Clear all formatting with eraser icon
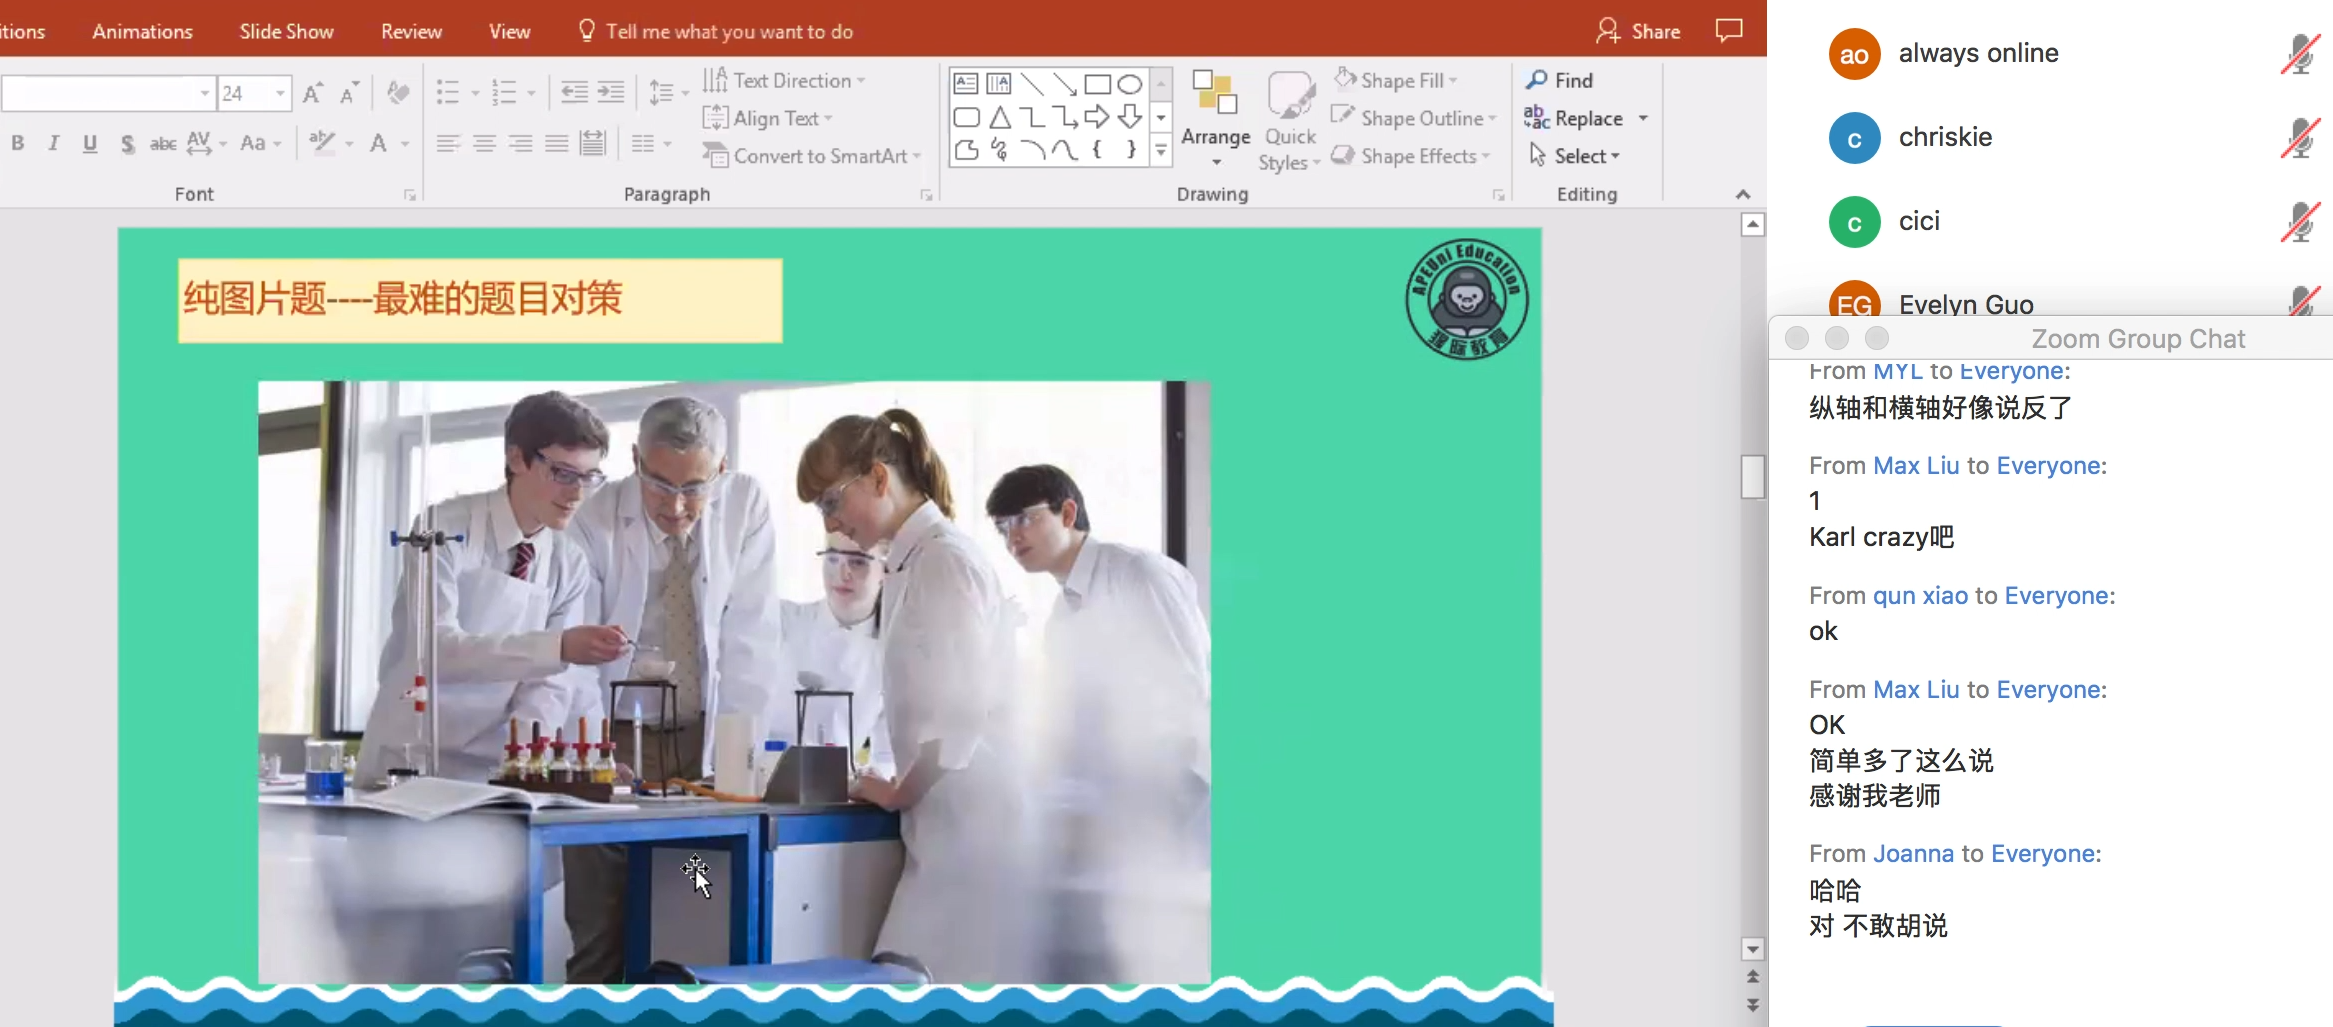This screenshot has height=1027, width=2333. click(x=398, y=93)
